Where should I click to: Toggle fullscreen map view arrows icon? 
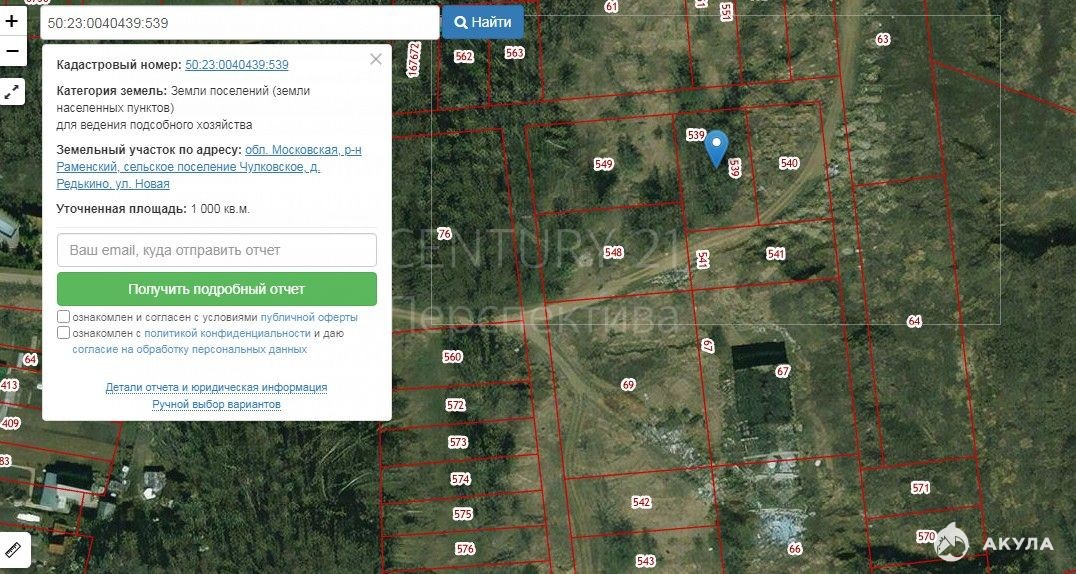click(x=12, y=92)
